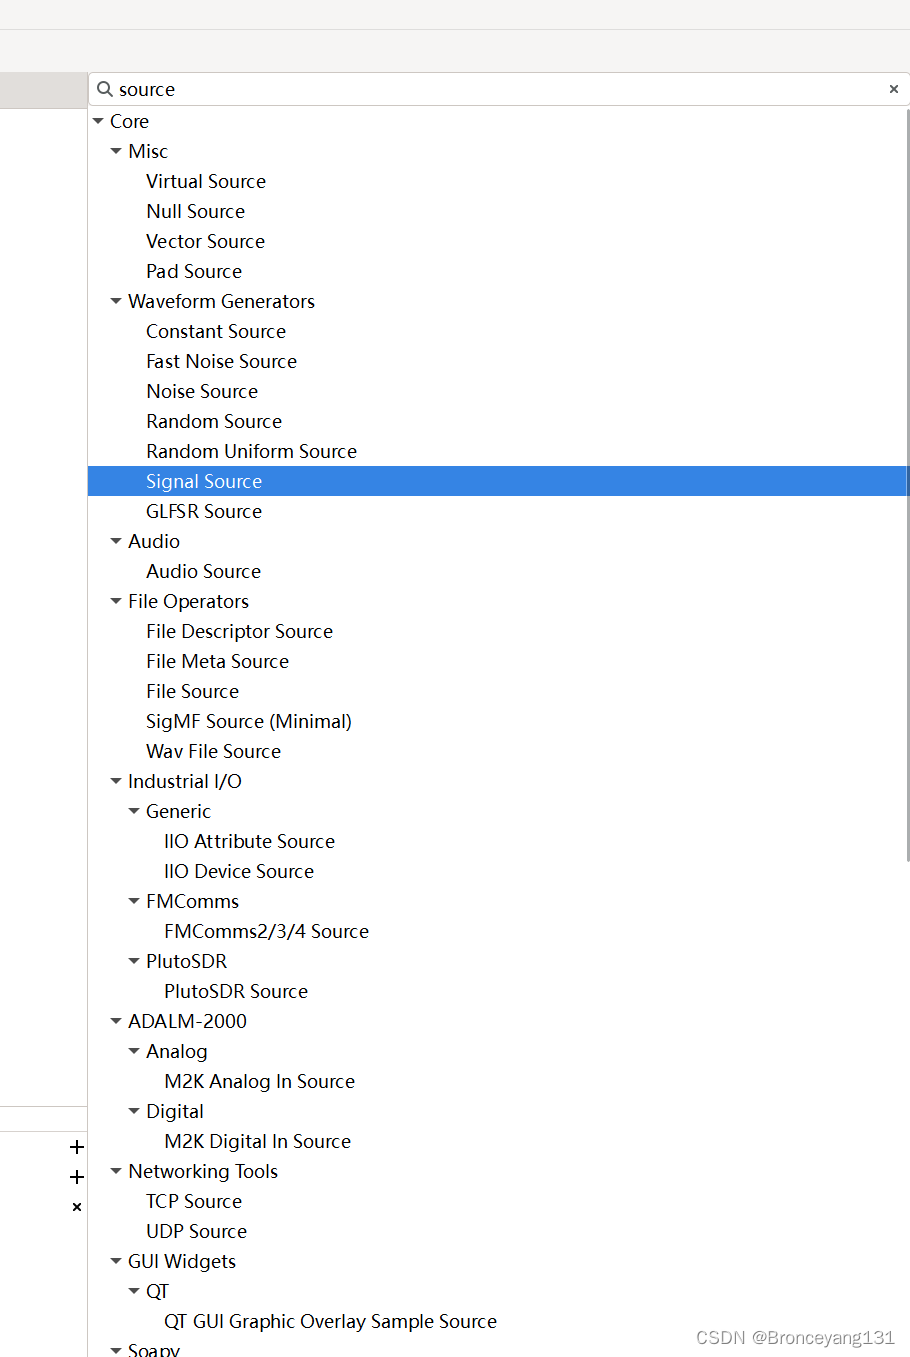The image size is (910, 1357).
Task: Click the block tree vertical scrollbar
Action: pyautogui.click(x=908, y=484)
